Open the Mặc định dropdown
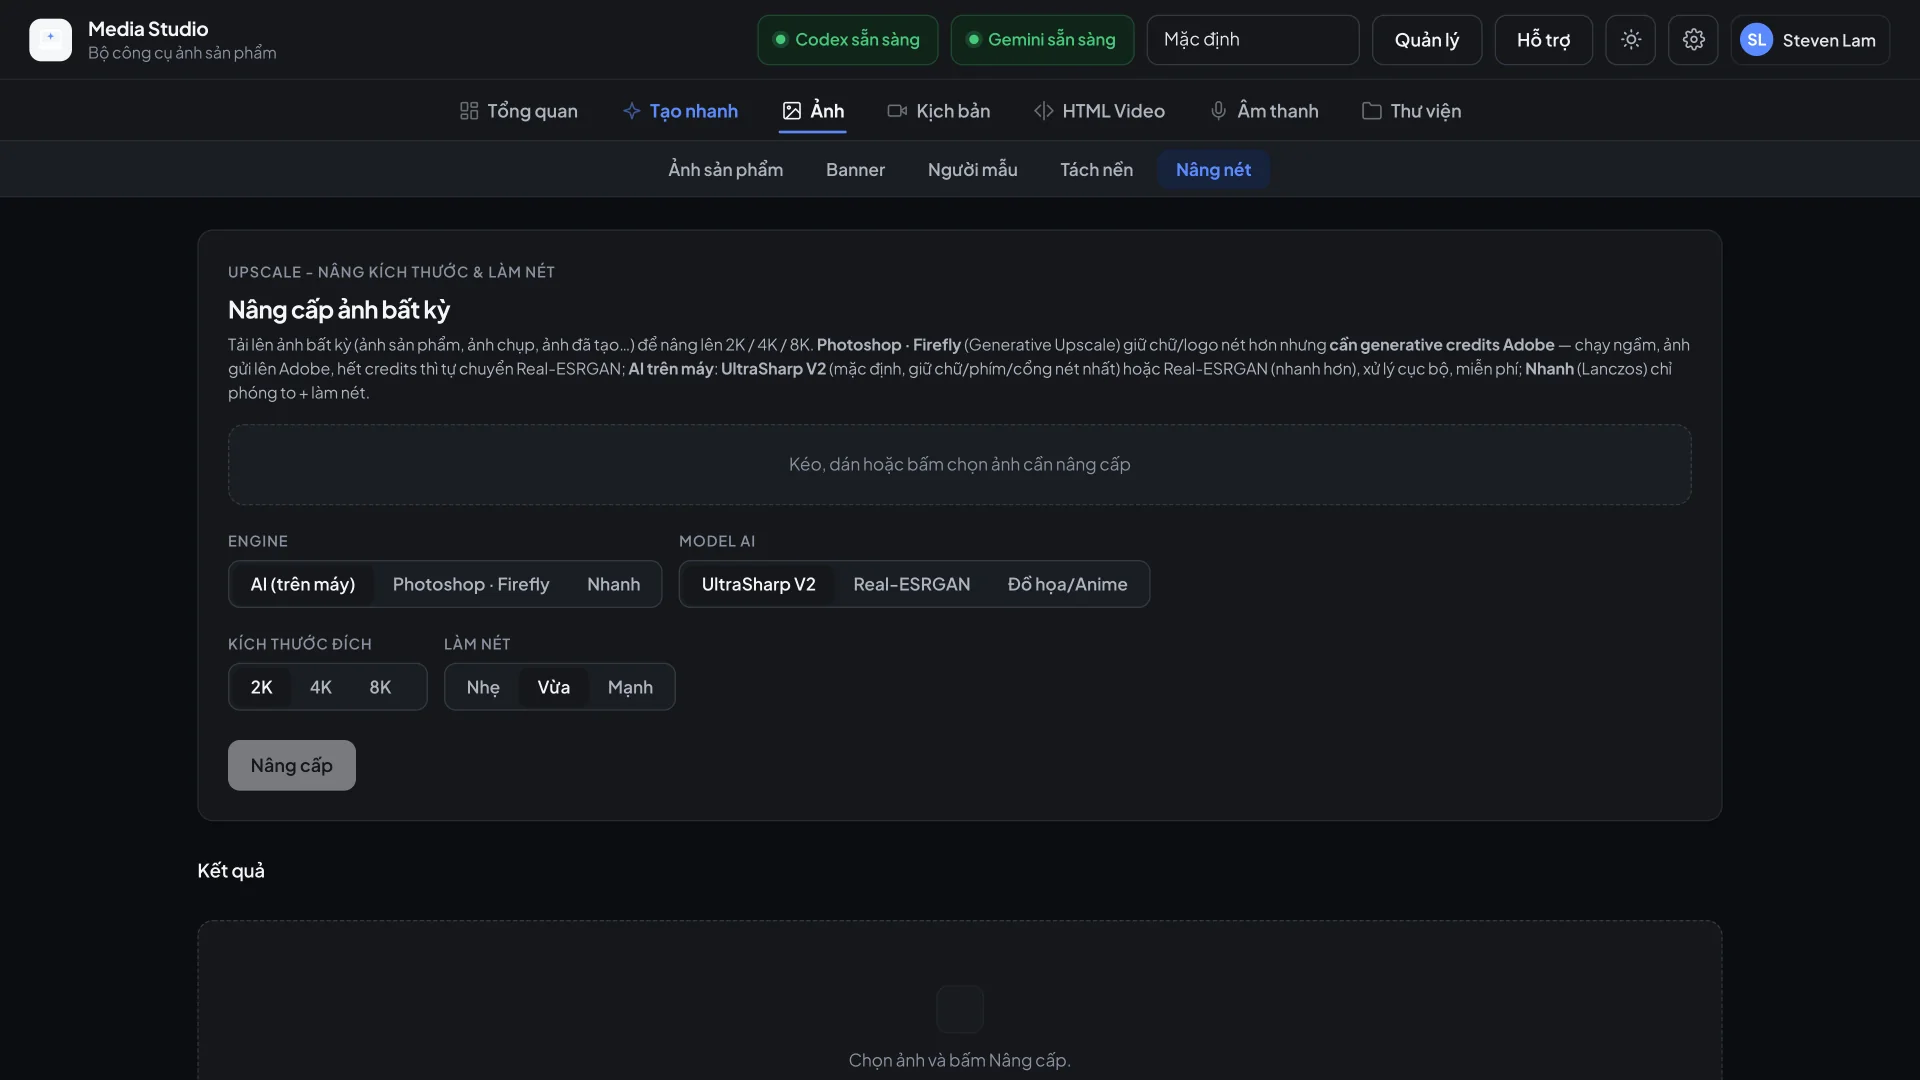 [1252, 40]
